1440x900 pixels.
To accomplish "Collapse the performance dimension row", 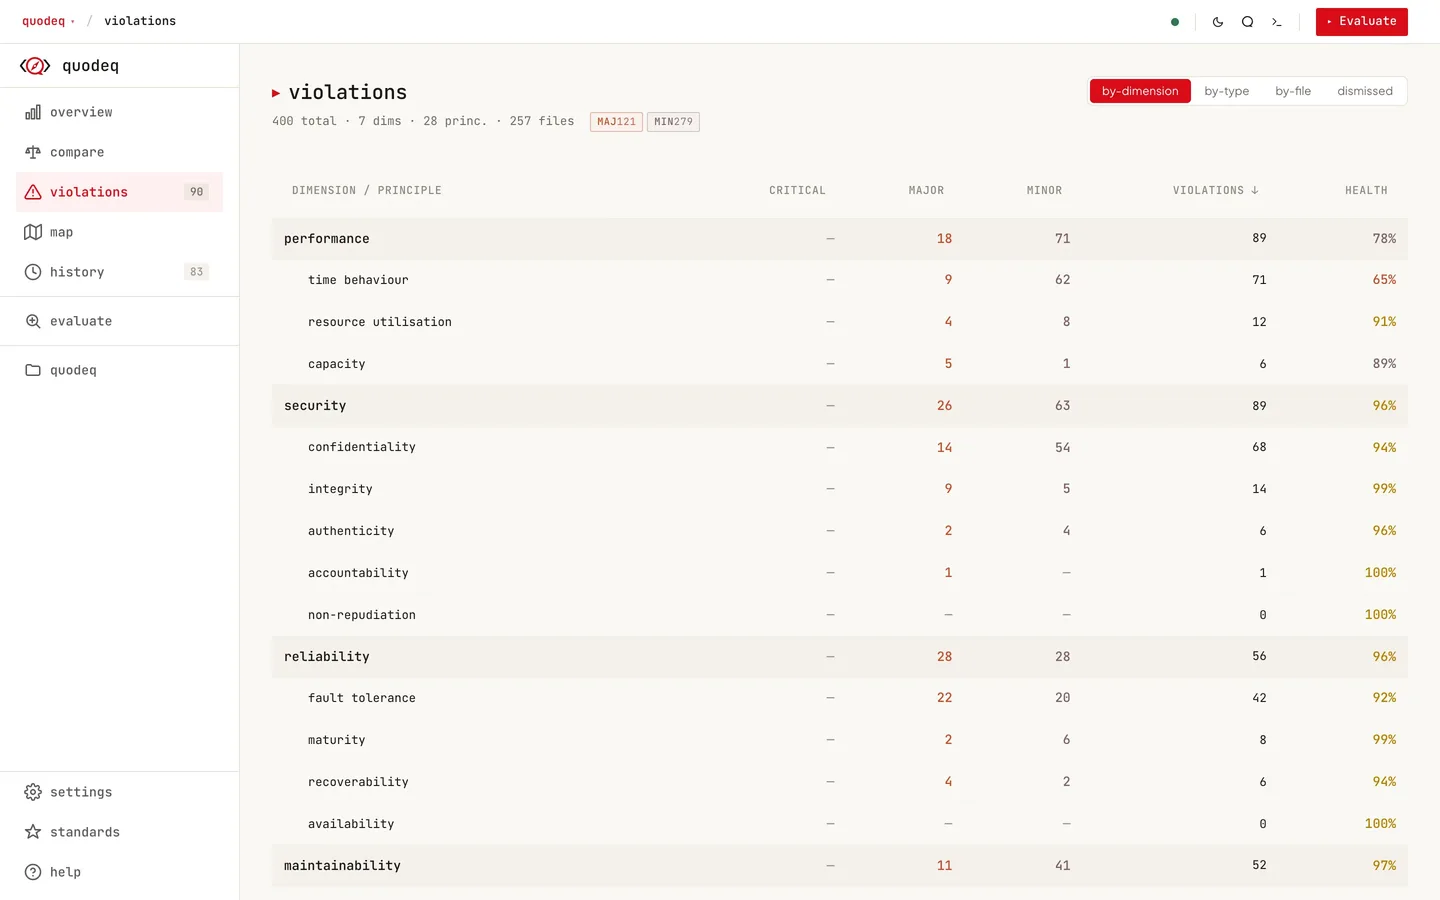I will click(x=840, y=239).
